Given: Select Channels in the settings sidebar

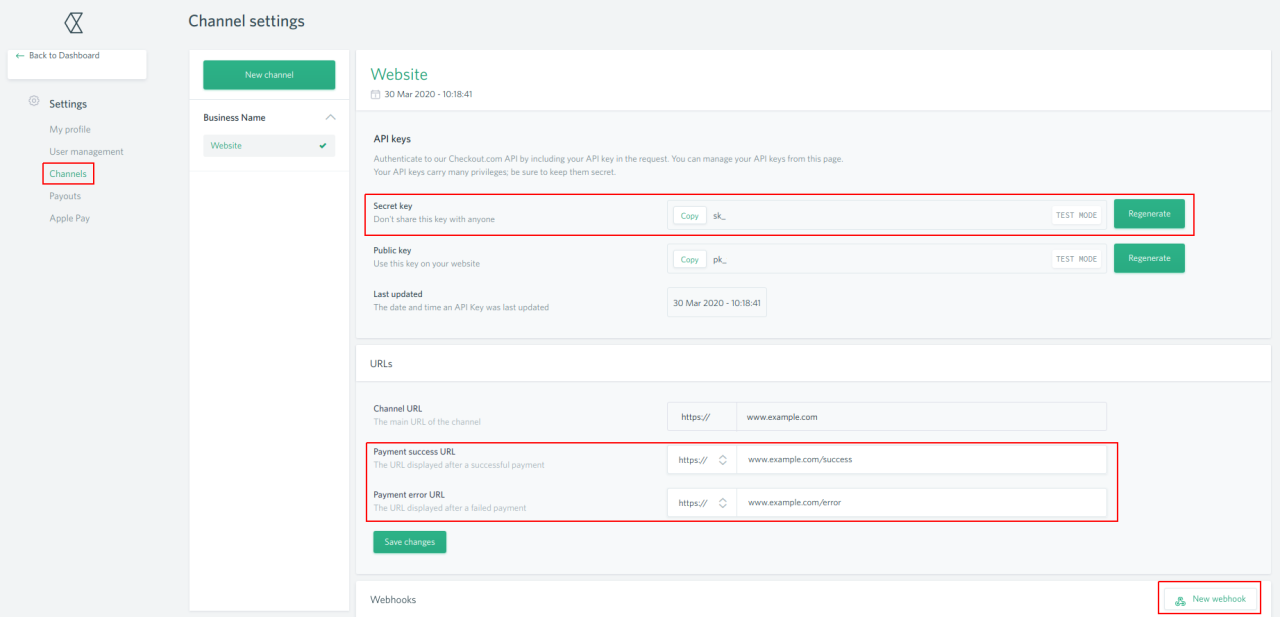Looking at the screenshot, I should pos(68,174).
